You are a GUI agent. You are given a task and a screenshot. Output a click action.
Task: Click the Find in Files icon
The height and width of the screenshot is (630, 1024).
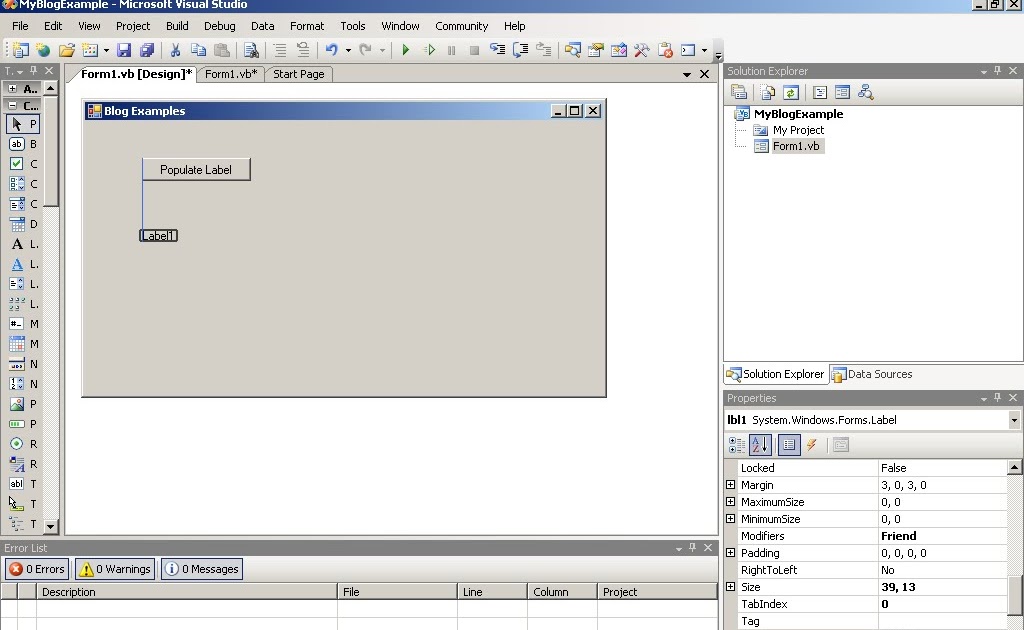[x=251, y=50]
